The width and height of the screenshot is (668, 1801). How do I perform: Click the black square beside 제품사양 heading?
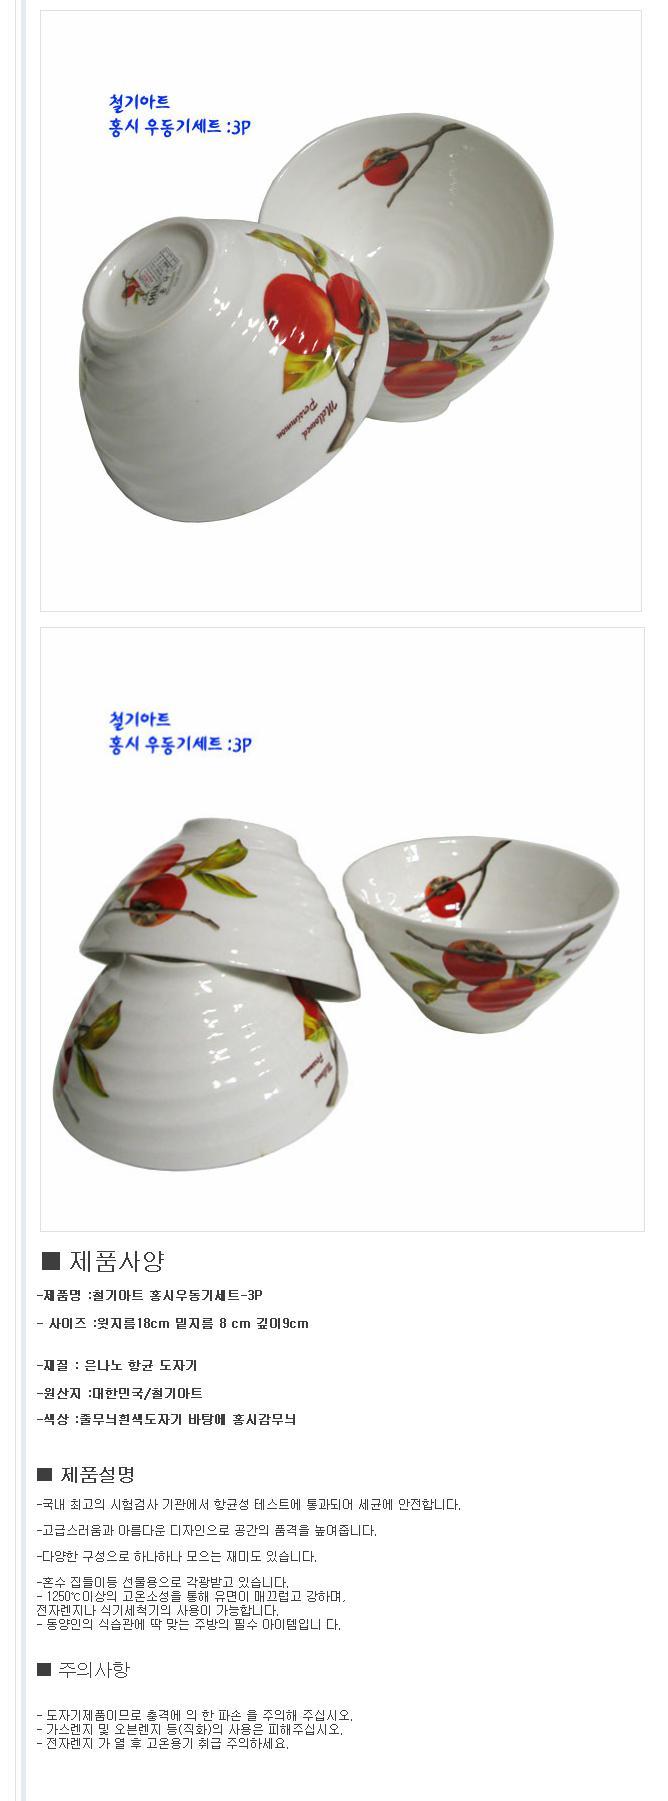pos(51,1260)
